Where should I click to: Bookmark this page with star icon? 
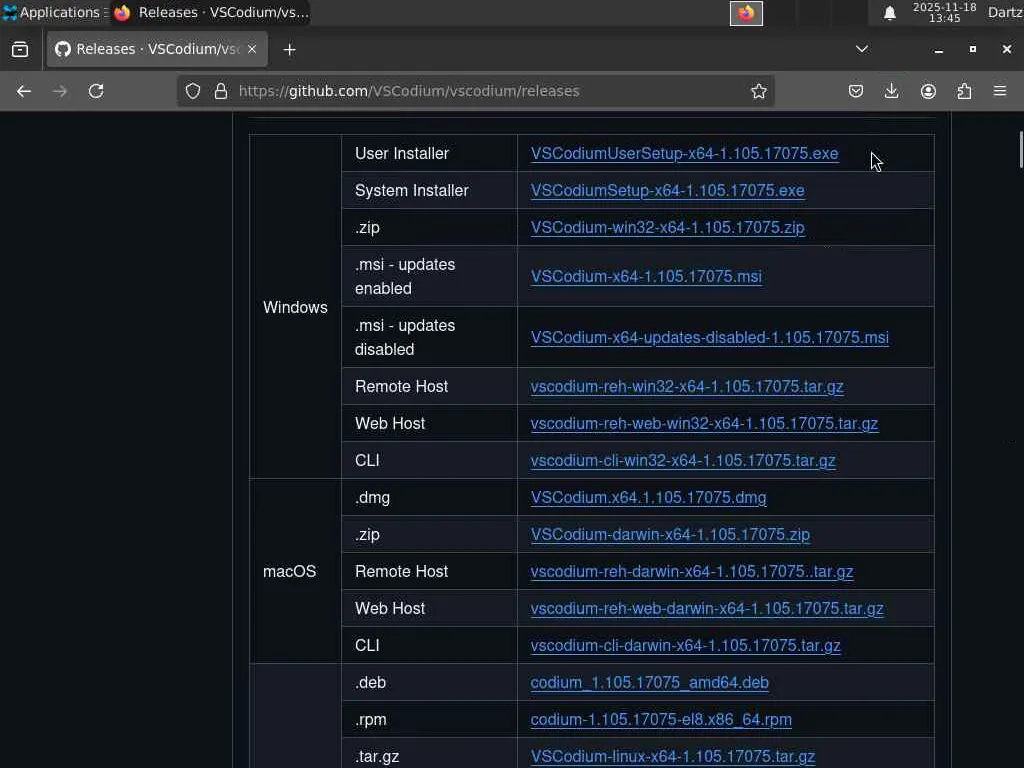(758, 91)
